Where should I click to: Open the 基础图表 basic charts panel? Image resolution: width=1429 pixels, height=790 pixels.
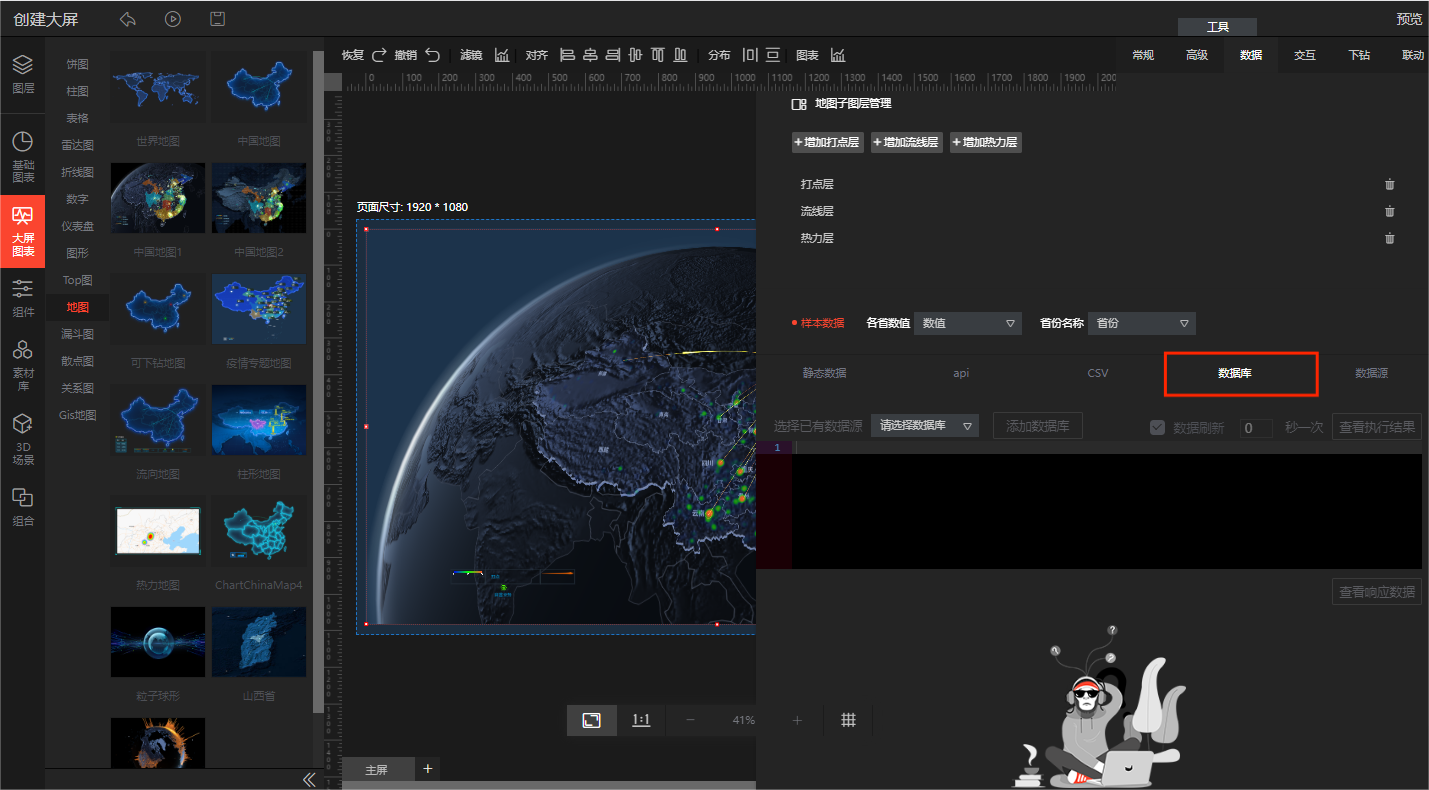(22, 157)
